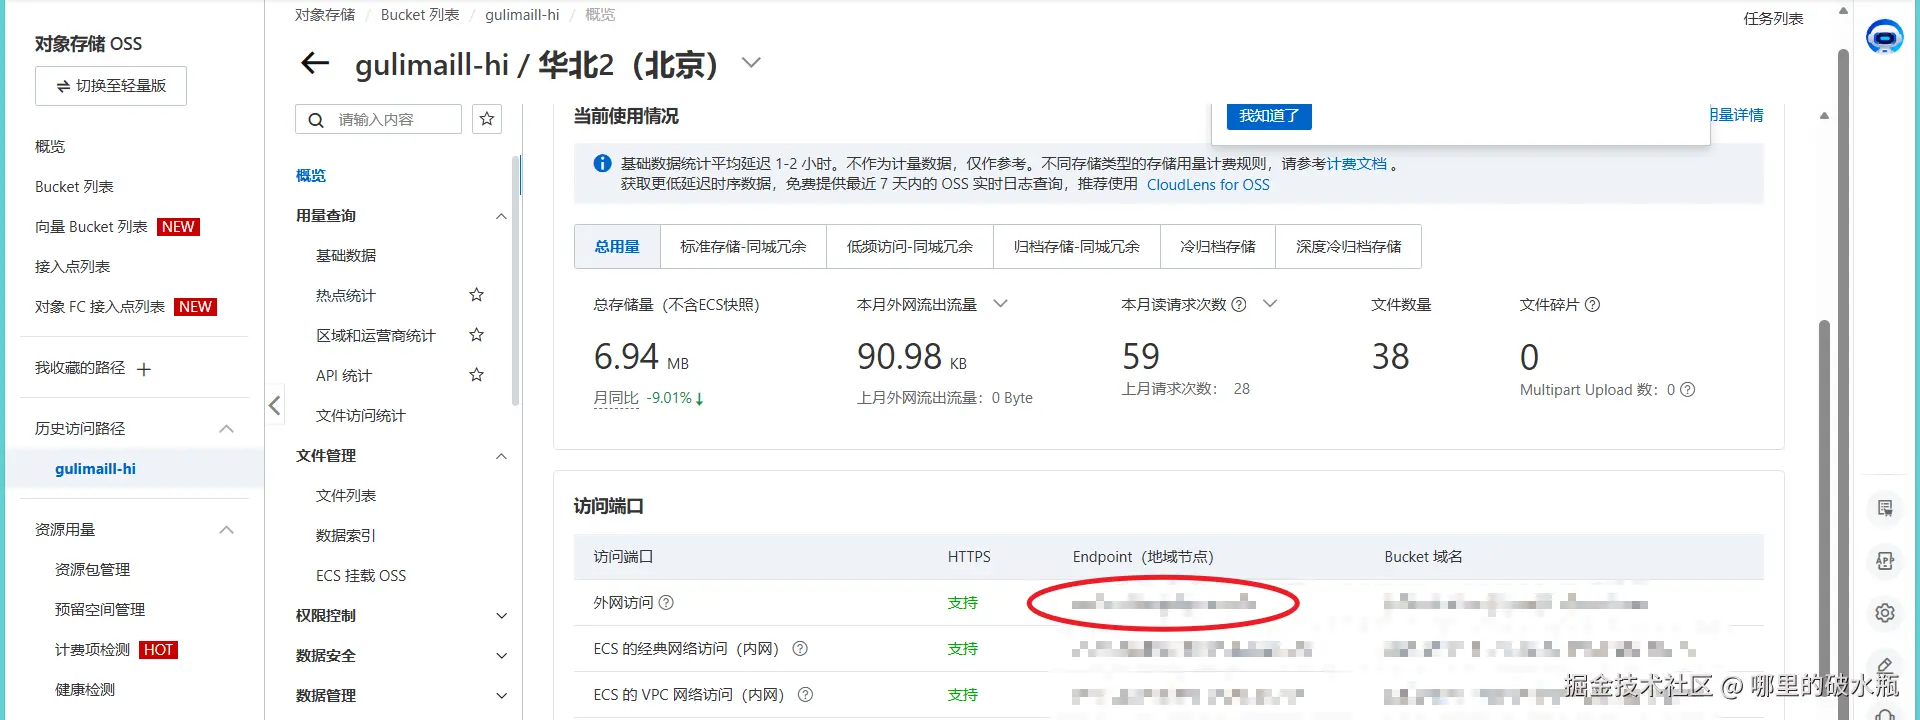Click the API icon in the right toolbar
This screenshot has width=1920, height=720.
pos(1885,561)
